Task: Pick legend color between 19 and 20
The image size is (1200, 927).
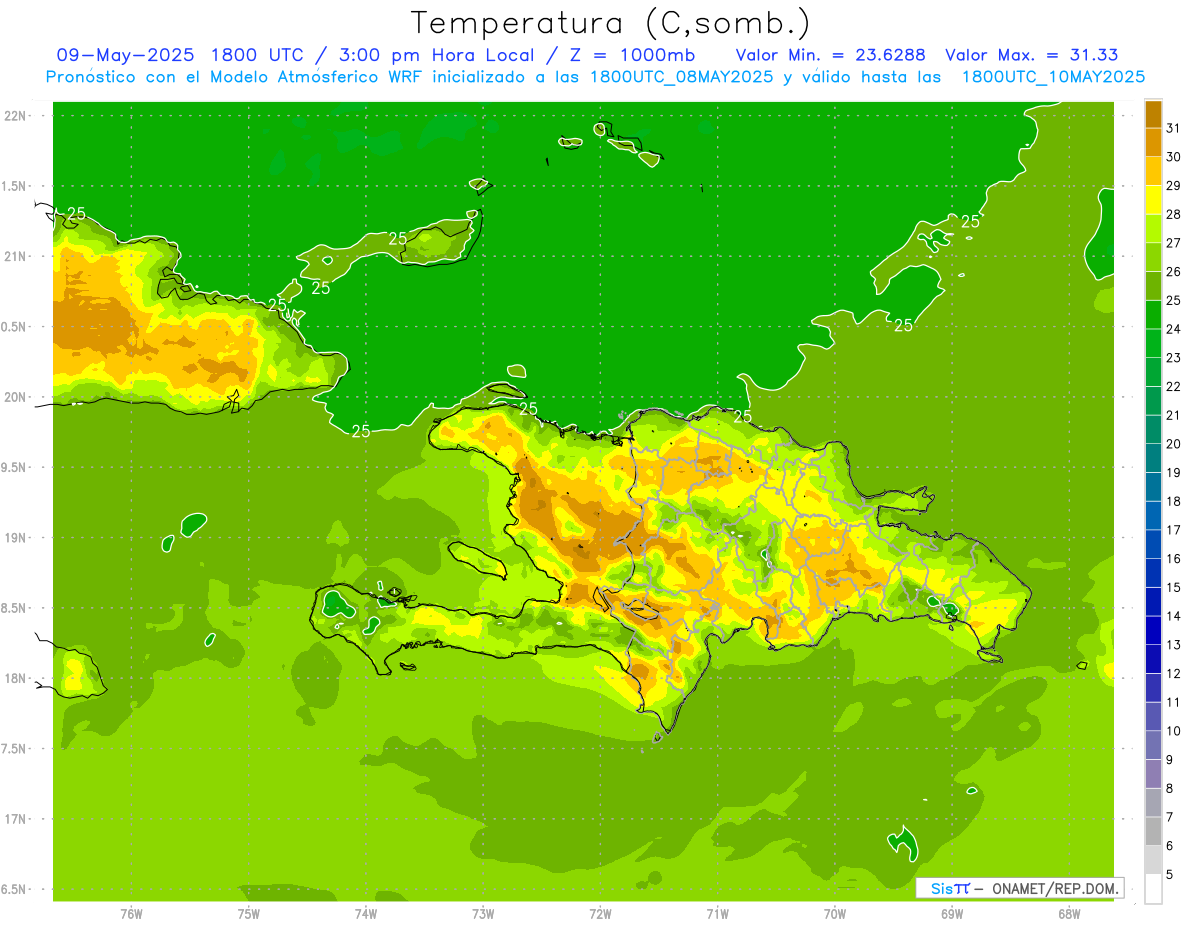Action: tap(1153, 458)
